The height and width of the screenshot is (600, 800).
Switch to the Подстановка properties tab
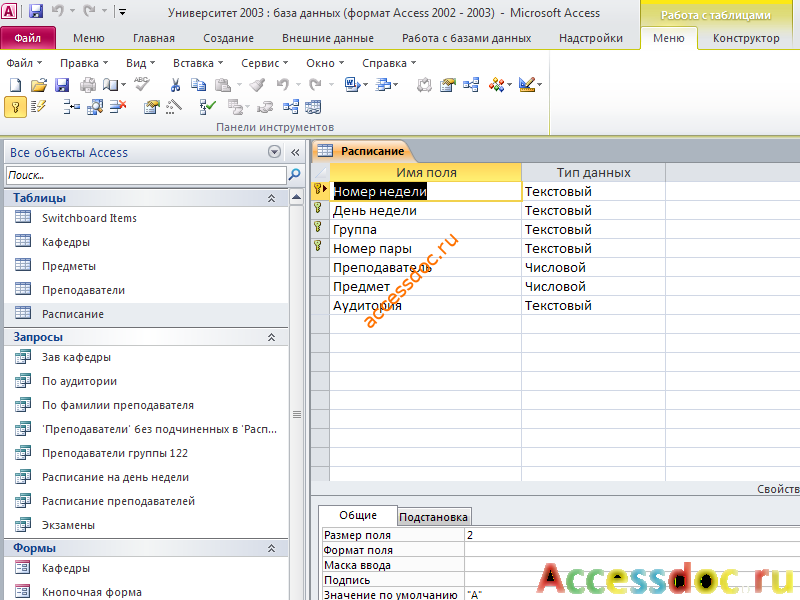(x=433, y=517)
